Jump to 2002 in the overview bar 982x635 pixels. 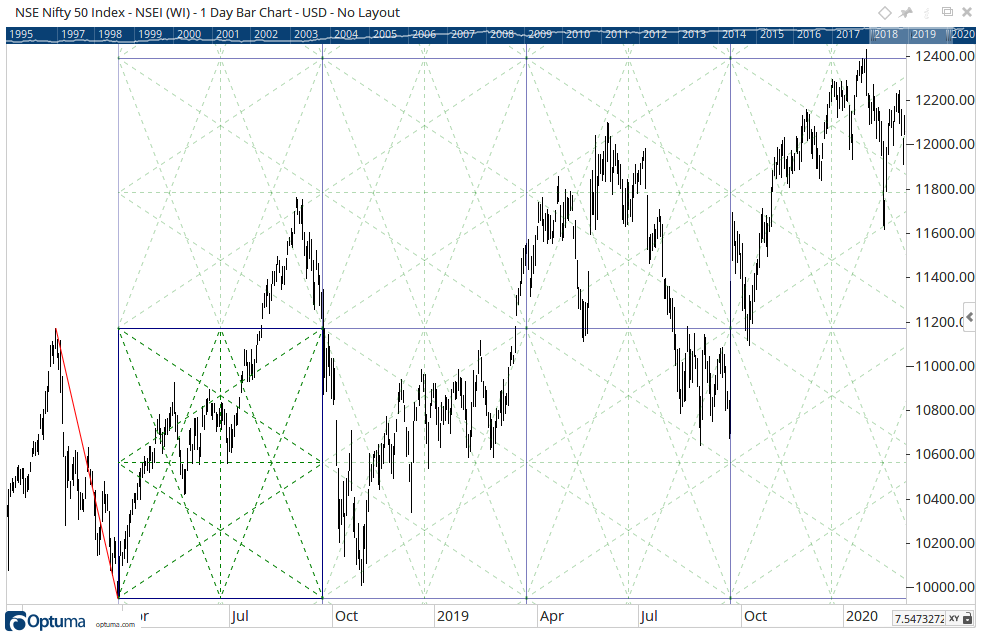click(x=266, y=34)
